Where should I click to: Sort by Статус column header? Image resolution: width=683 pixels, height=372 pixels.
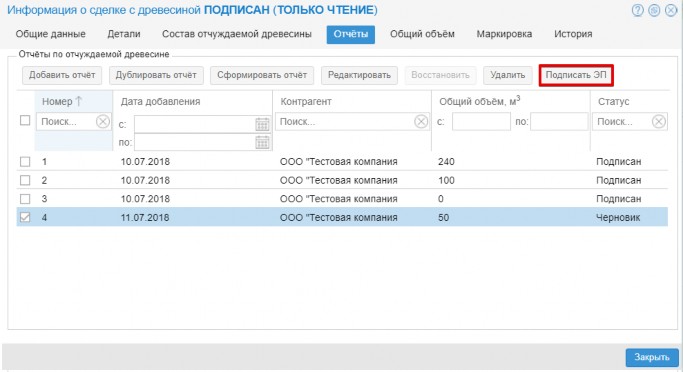(613, 101)
